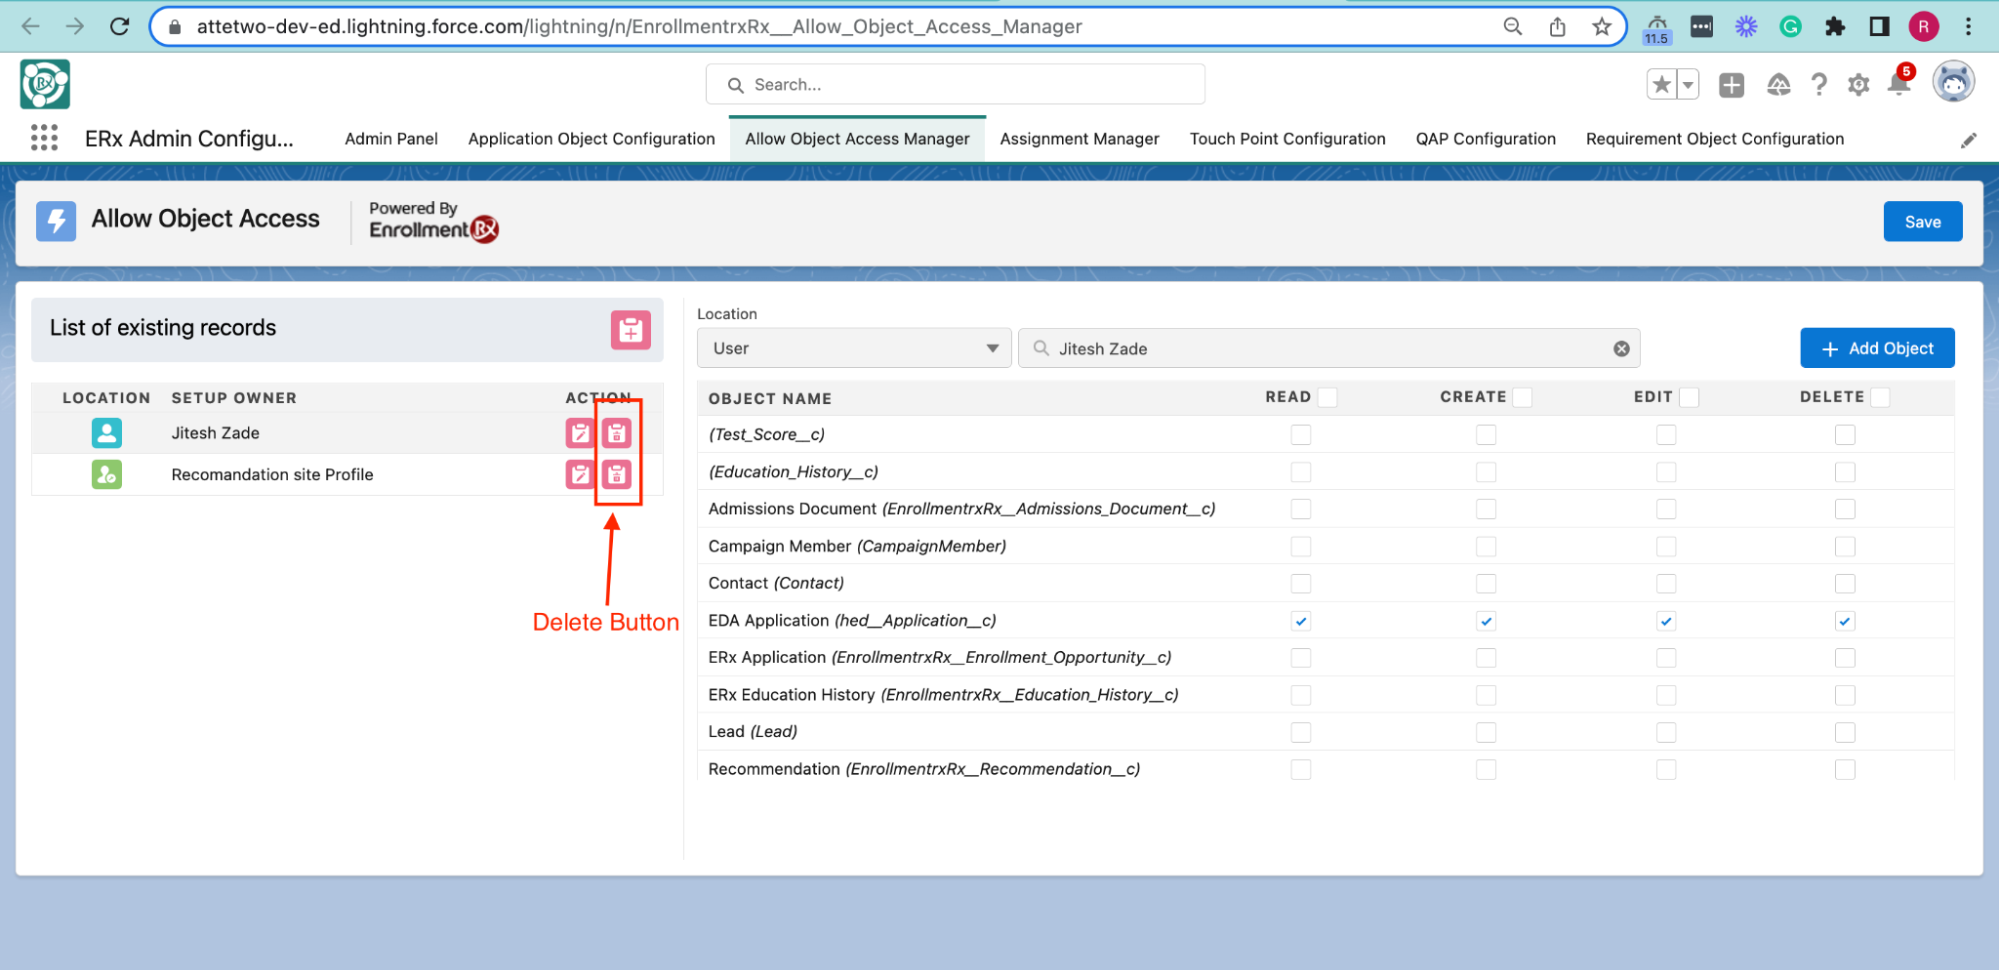The height and width of the screenshot is (971, 1999).
Task: Expand the favorites list dropdown arrow
Action: [1688, 85]
